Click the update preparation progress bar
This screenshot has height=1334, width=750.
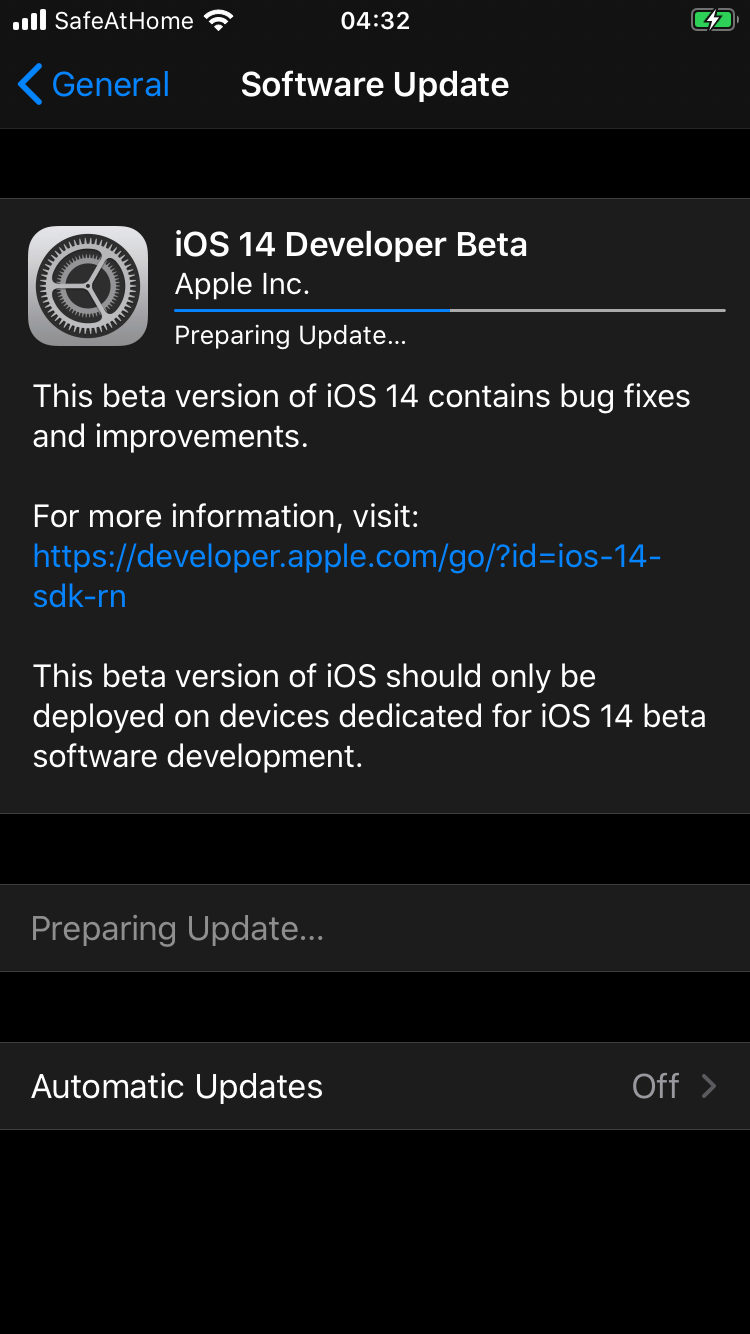449,311
